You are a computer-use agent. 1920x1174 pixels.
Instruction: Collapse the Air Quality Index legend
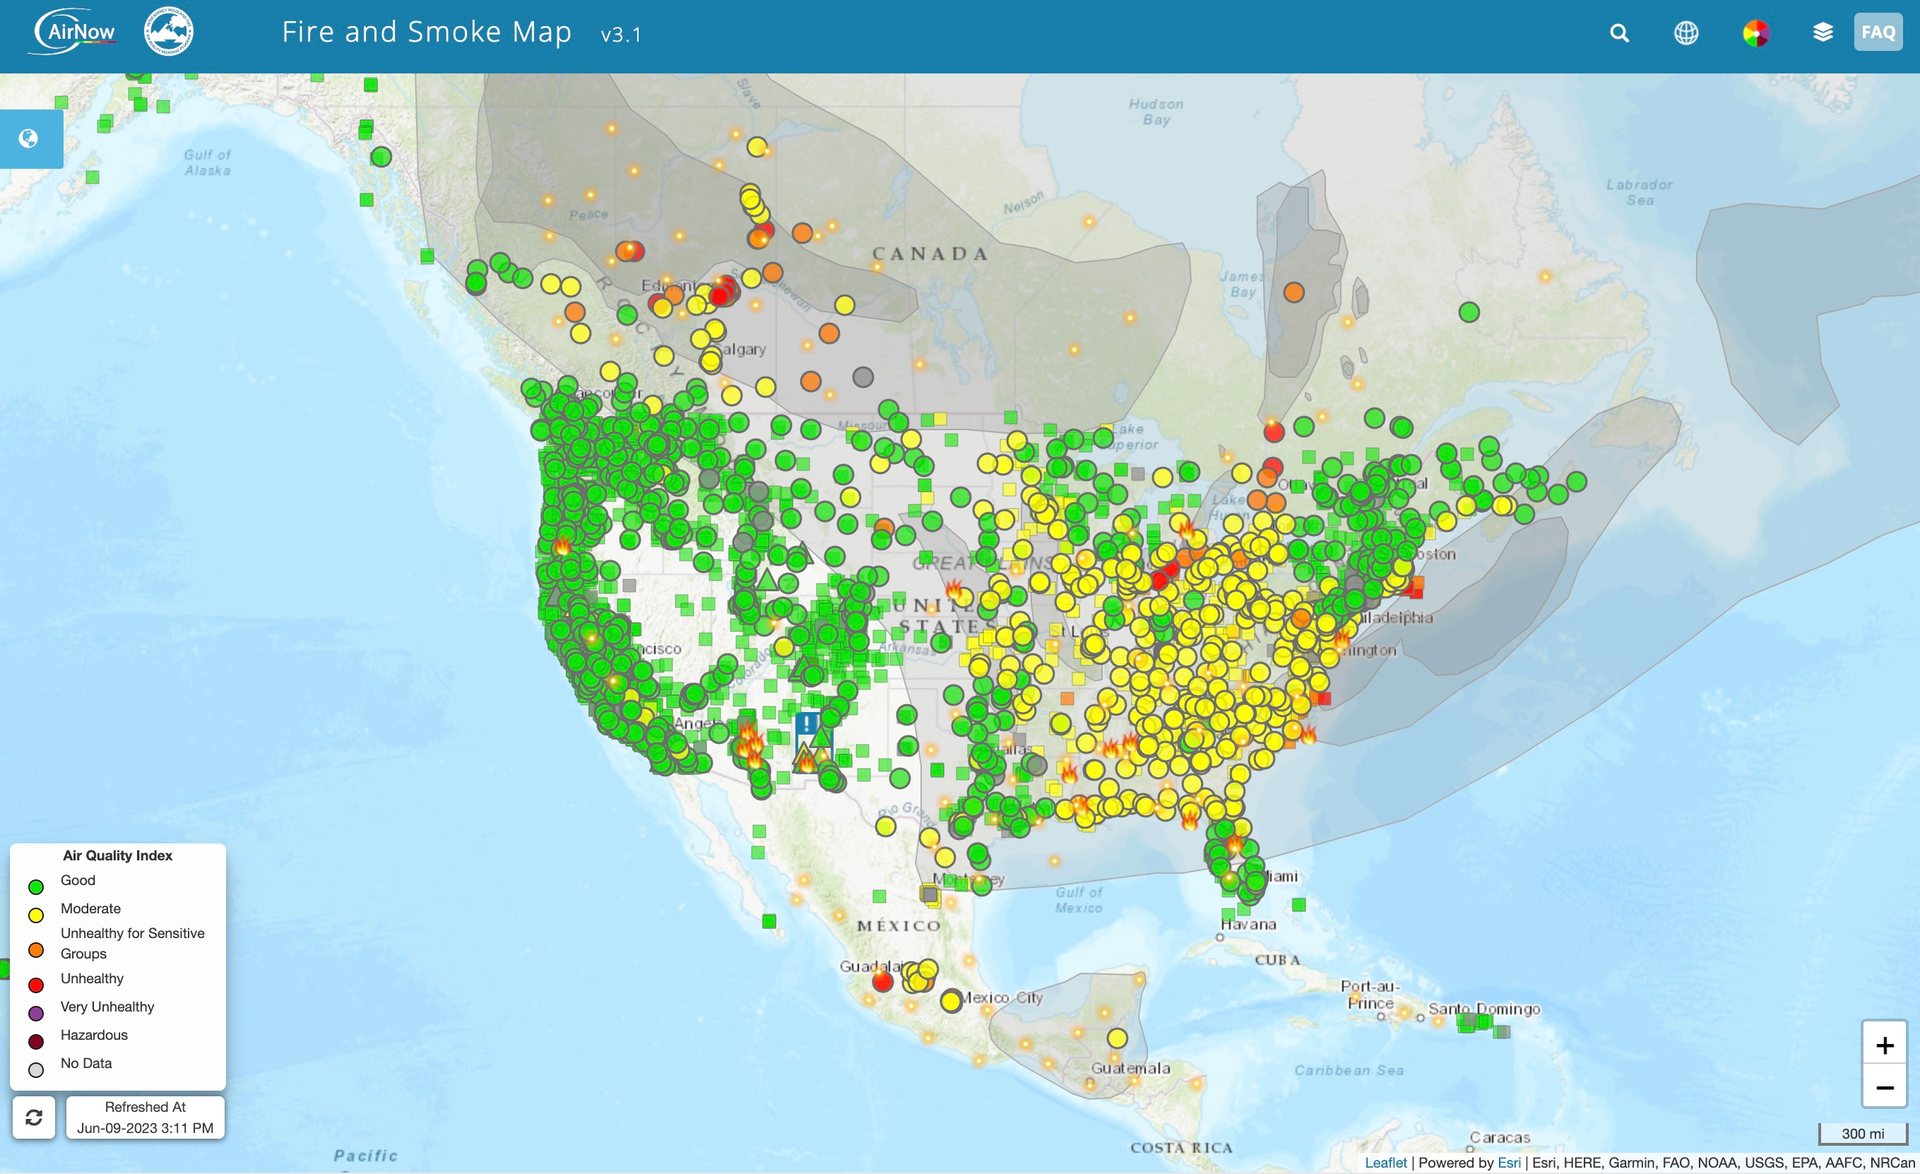click(117, 855)
